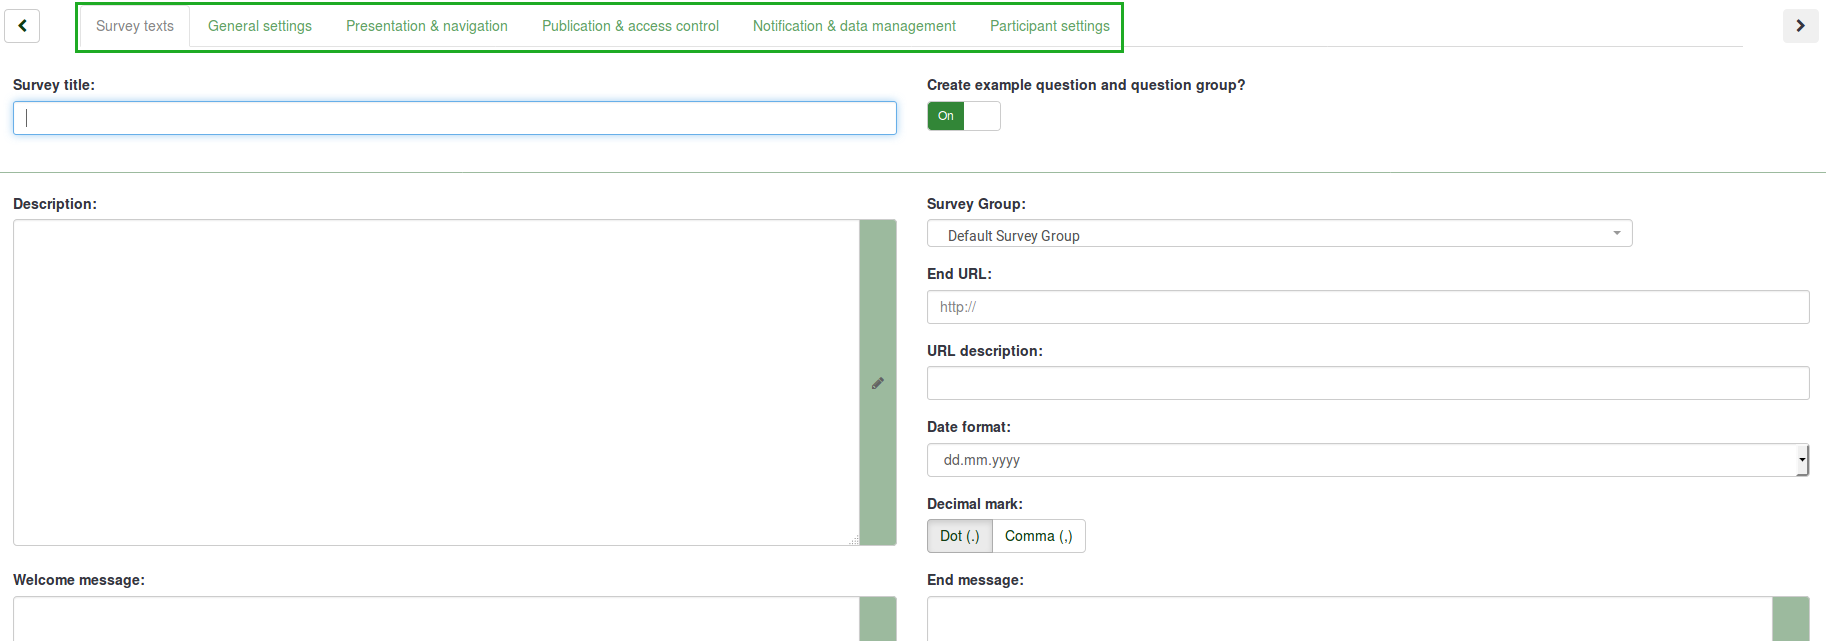Click the URL description text box
This screenshot has width=1826, height=641.
[x=1367, y=383]
